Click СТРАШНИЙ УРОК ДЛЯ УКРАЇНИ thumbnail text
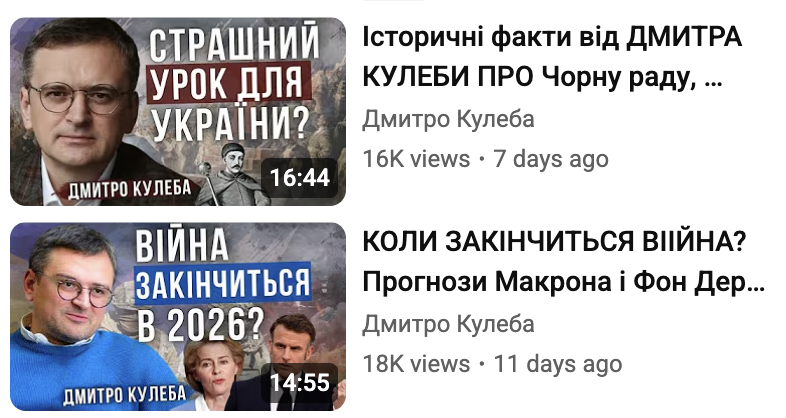This screenshot has width=786, height=418. pyautogui.click(x=232, y=83)
